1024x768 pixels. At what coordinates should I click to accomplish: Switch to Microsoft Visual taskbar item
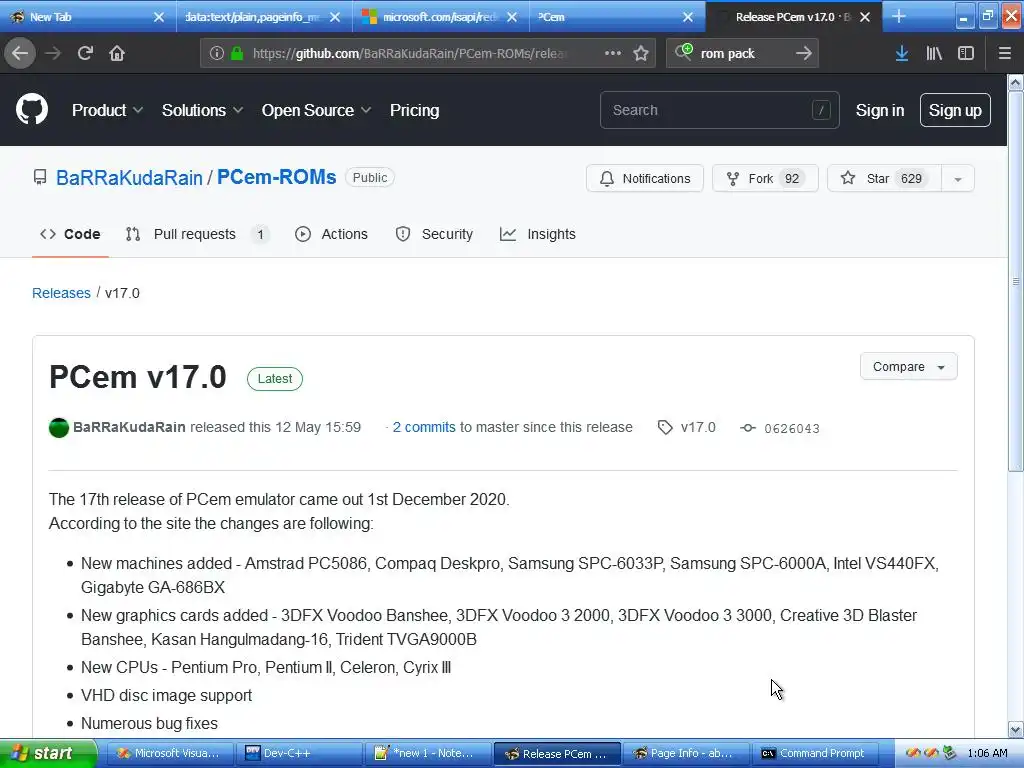pos(168,753)
